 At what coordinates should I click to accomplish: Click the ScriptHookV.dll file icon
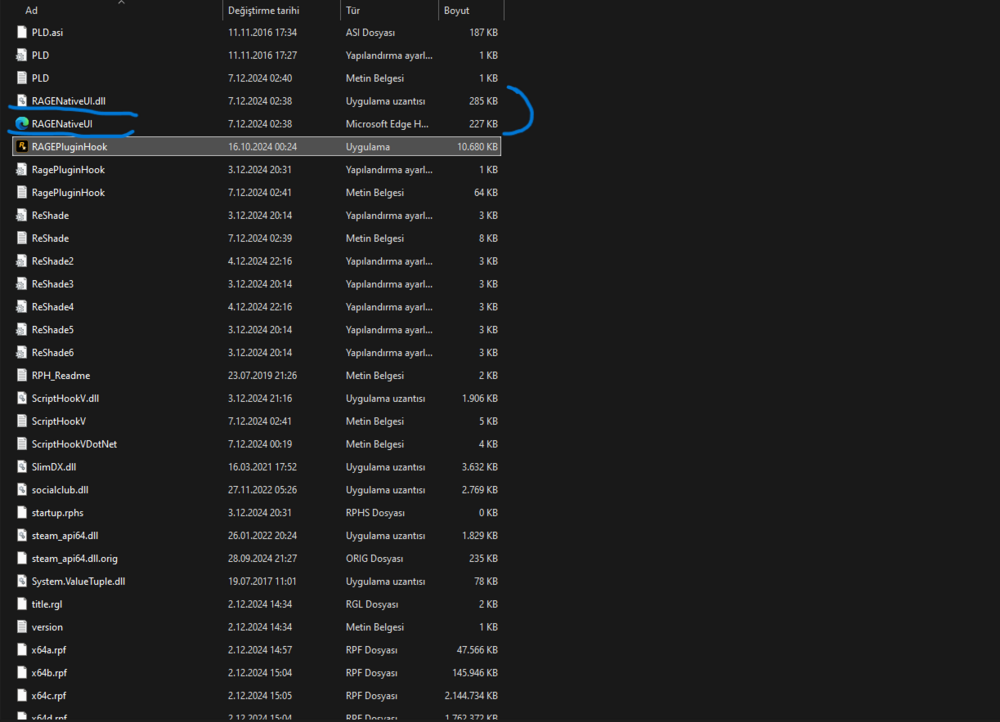(x=22, y=398)
